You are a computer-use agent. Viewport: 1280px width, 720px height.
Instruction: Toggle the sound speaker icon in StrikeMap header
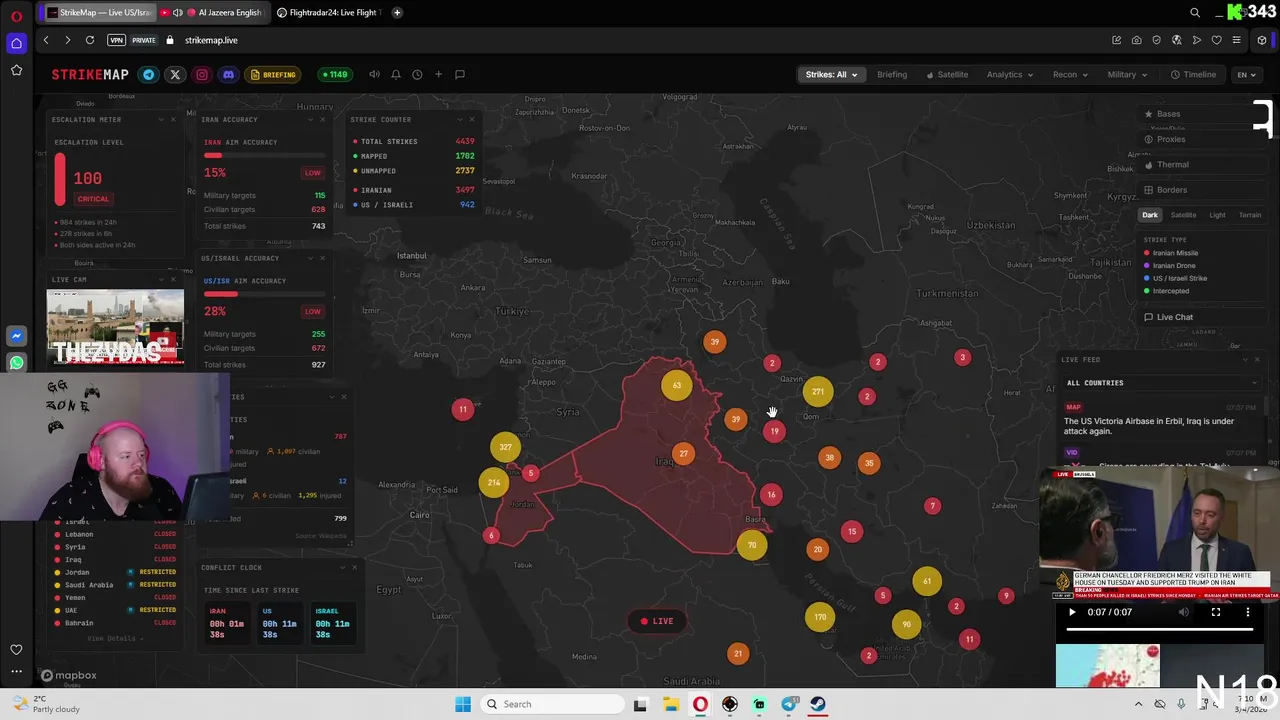click(x=374, y=74)
